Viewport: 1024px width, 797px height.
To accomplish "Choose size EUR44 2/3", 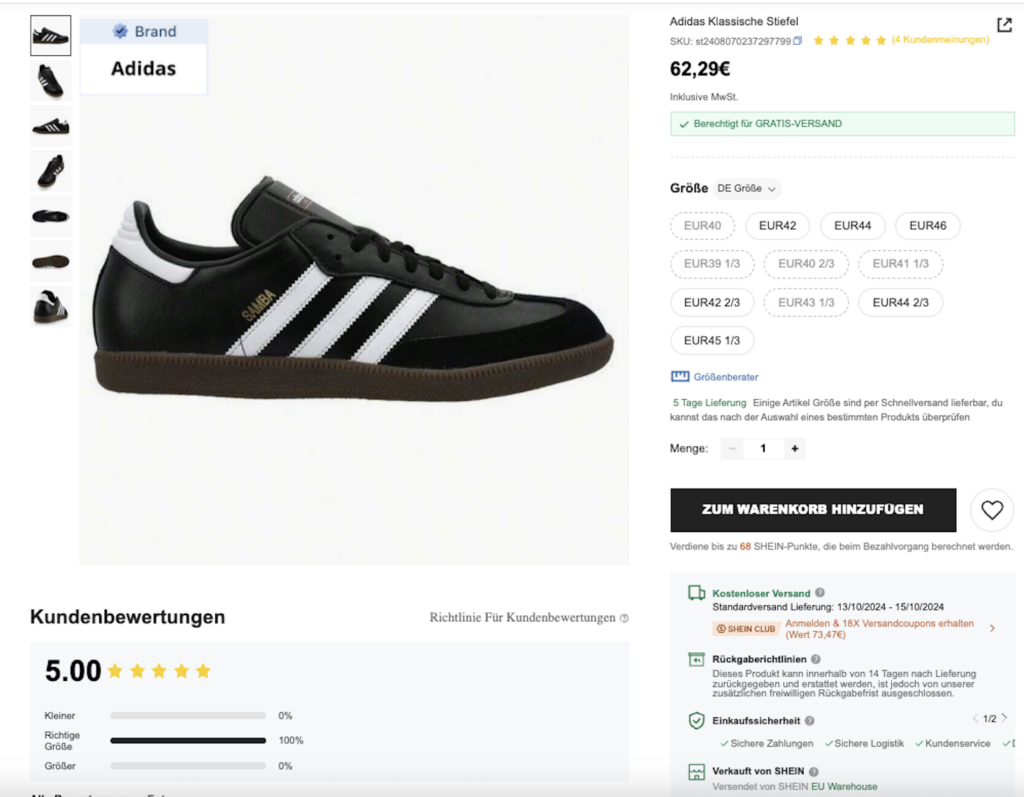I will point(900,302).
